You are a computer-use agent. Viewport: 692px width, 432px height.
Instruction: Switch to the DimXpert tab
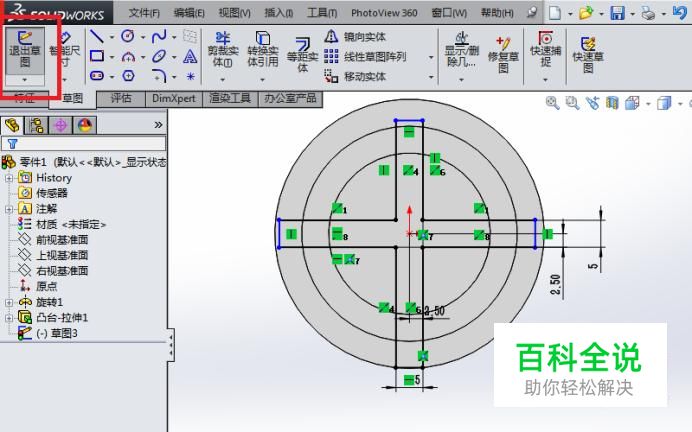tap(174, 99)
